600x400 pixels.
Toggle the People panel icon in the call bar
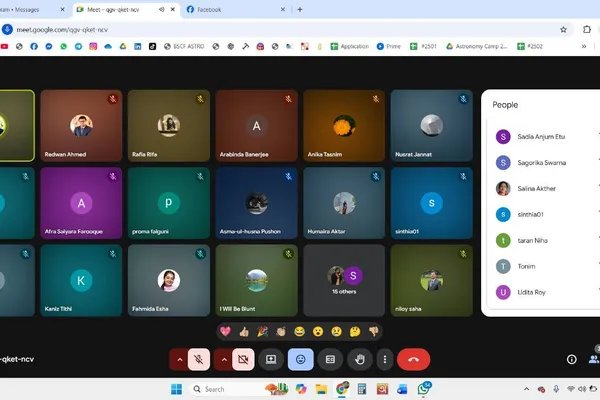[593, 359]
